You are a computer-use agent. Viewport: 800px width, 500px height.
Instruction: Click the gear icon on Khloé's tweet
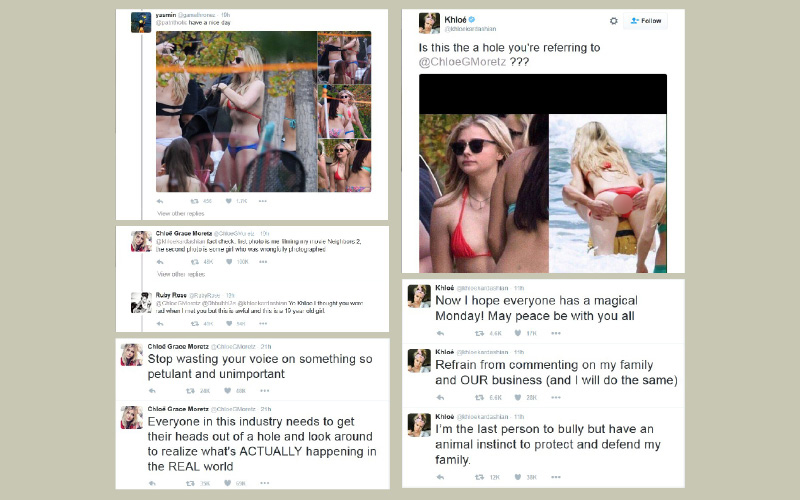tap(613, 21)
